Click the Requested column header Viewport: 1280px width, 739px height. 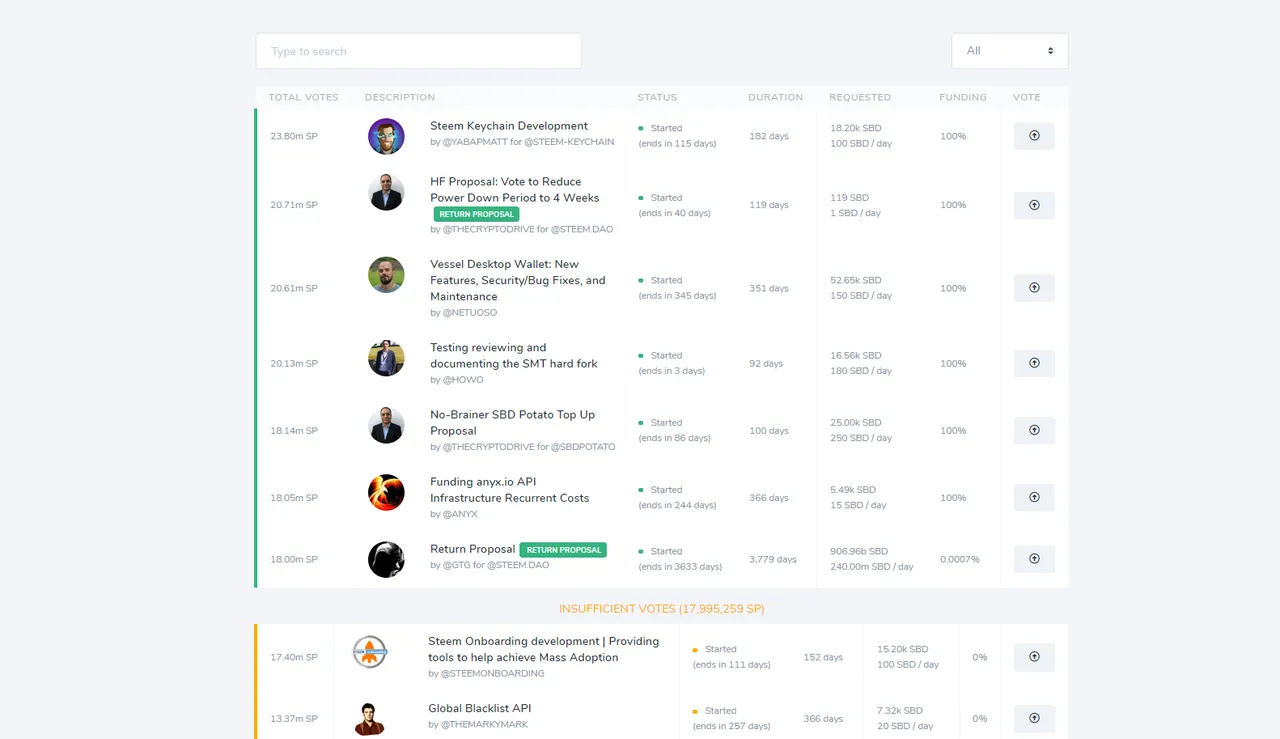860,97
